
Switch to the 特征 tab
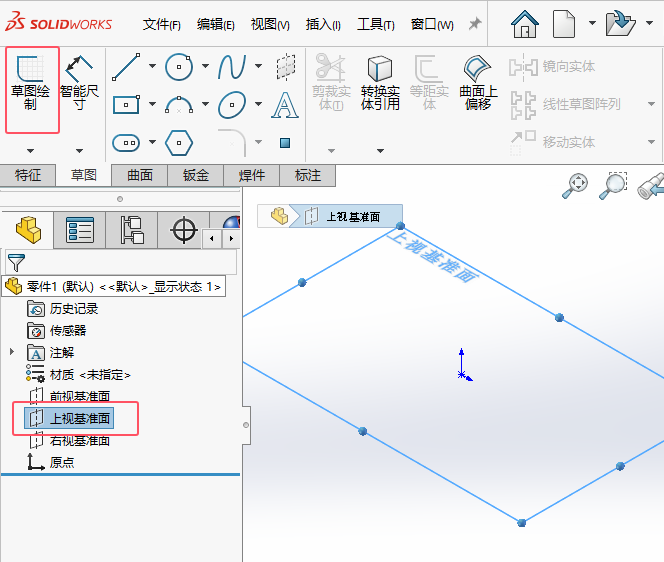click(x=28, y=175)
